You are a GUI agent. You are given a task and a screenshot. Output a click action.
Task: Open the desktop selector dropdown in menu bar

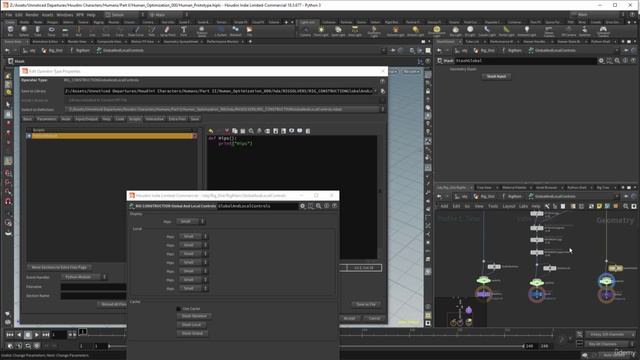click(x=124, y=15)
